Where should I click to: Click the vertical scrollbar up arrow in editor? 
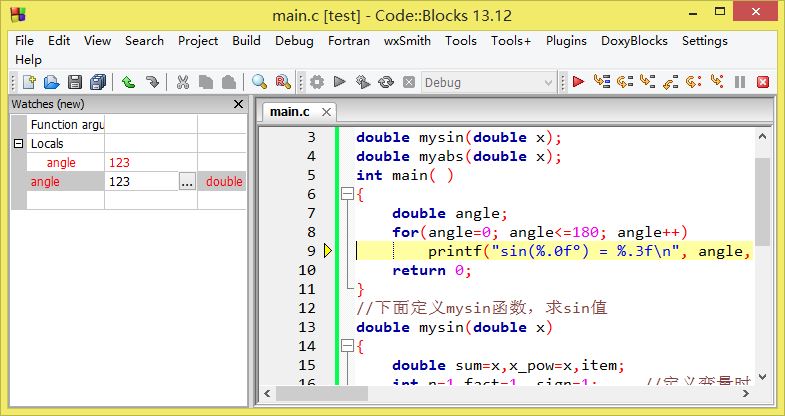[762, 136]
